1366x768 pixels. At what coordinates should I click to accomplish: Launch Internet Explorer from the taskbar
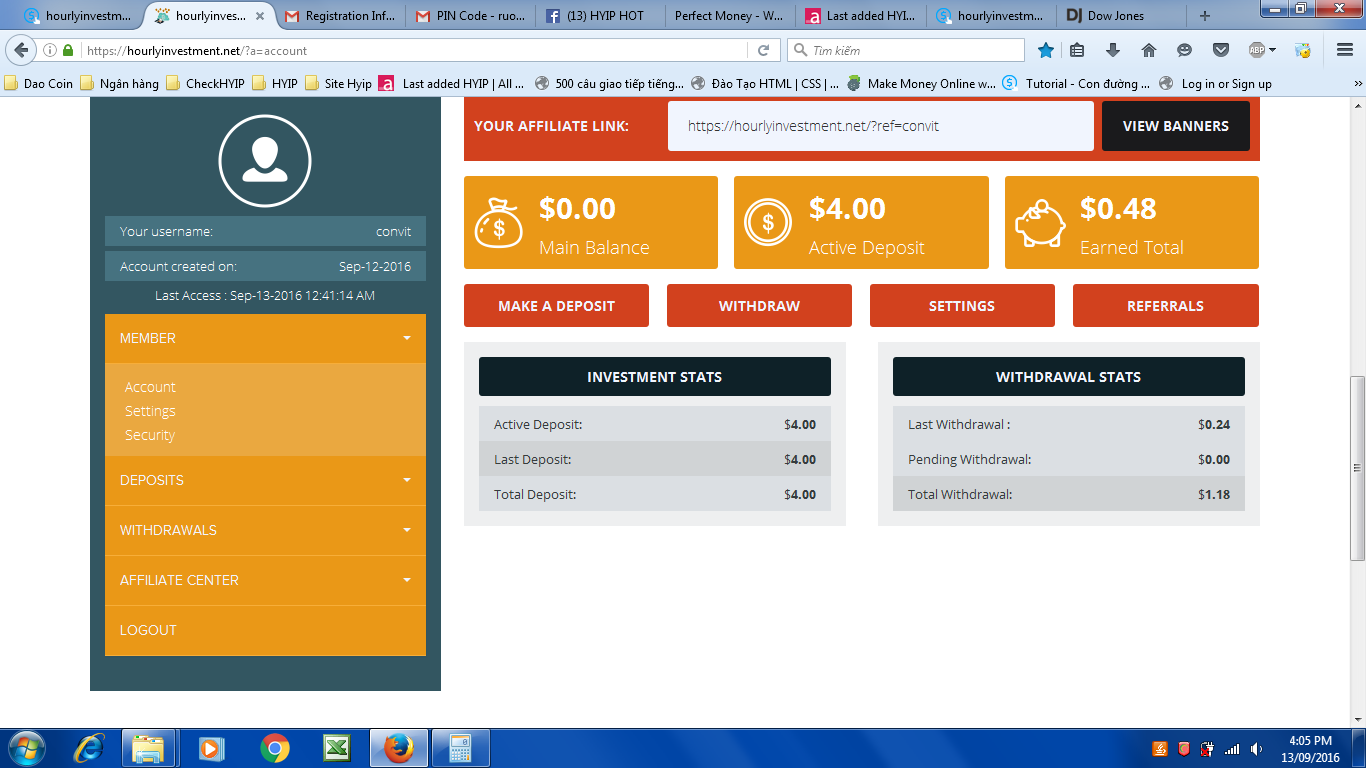click(x=90, y=748)
